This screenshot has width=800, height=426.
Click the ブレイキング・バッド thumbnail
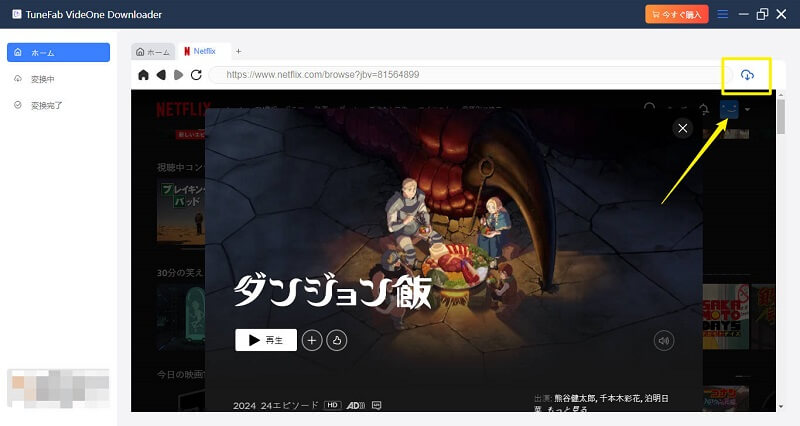[x=181, y=213]
